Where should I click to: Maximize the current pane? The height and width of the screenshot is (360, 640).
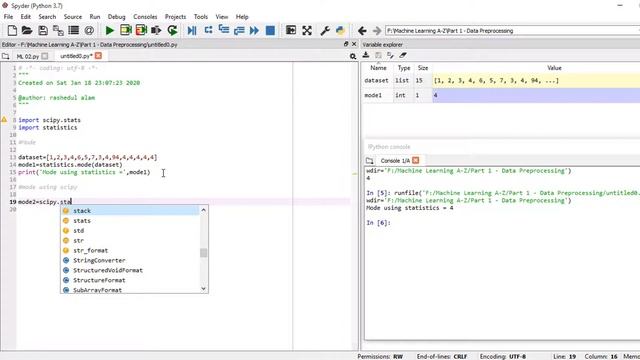[x=291, y=31]
